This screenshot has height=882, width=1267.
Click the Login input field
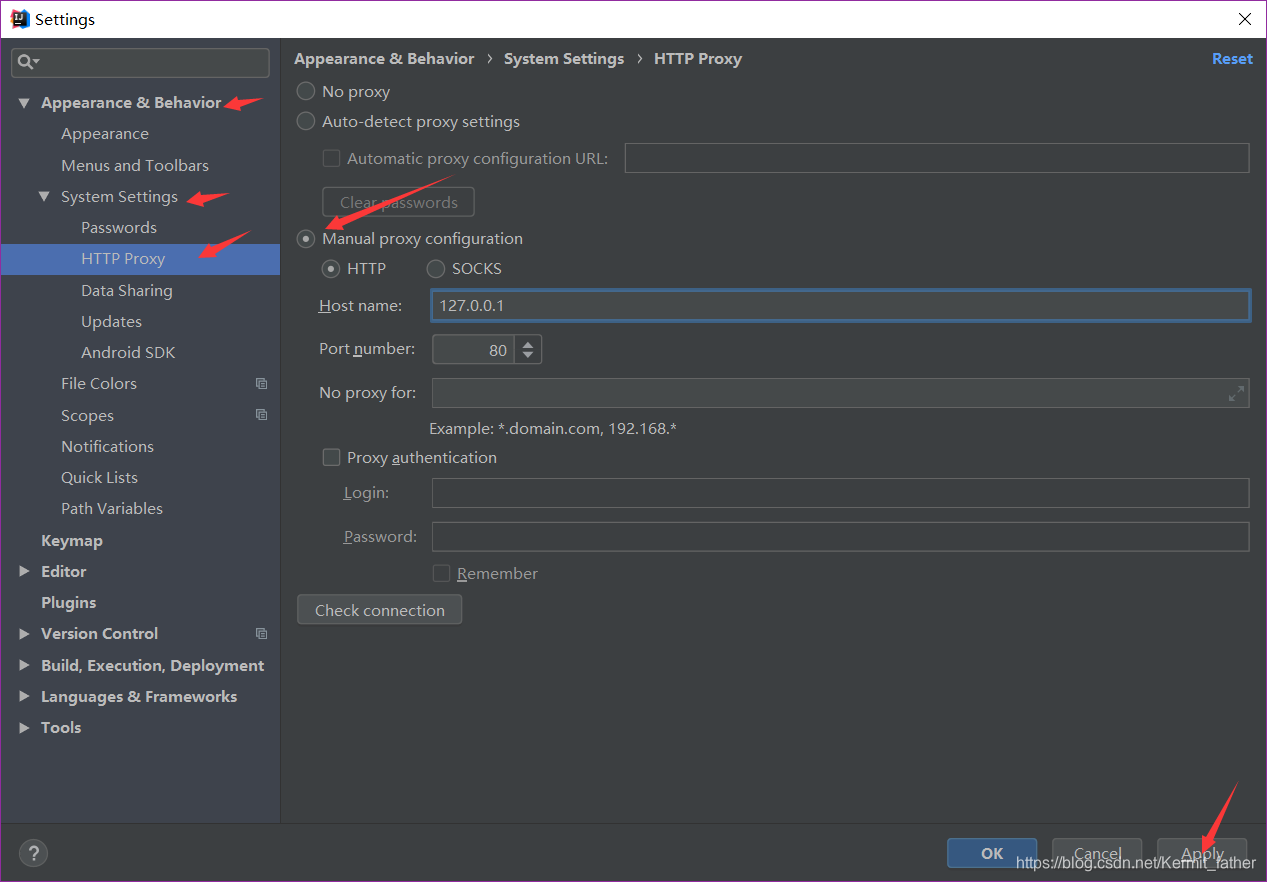point(840,493)
